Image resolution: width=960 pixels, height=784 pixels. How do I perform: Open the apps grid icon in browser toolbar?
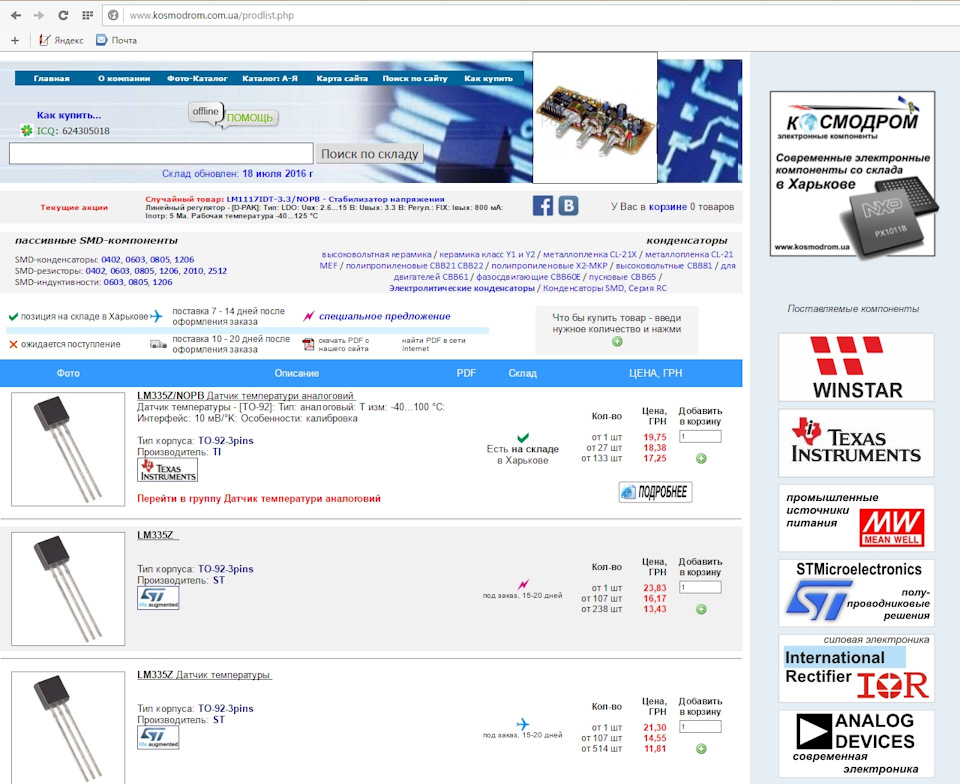88,15
